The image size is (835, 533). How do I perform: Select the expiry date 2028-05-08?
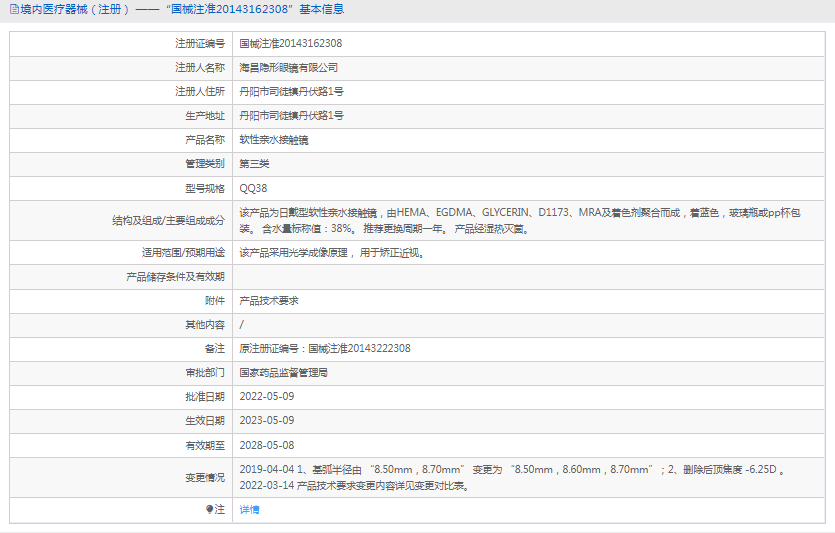(267, 445)
